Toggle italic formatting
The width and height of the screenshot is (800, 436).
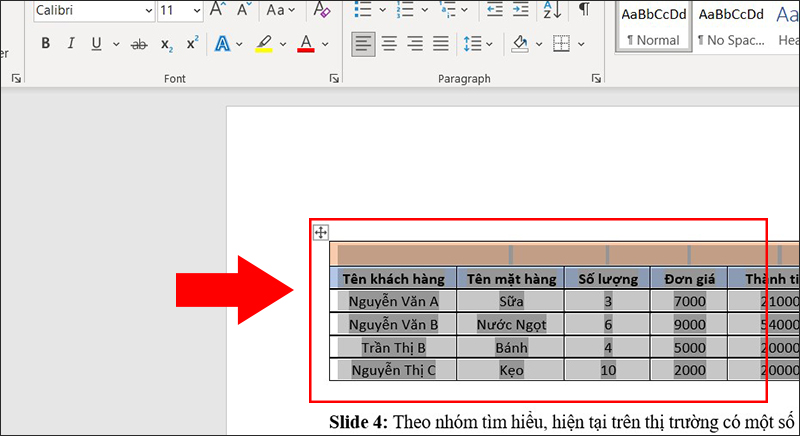coord(71,44)
